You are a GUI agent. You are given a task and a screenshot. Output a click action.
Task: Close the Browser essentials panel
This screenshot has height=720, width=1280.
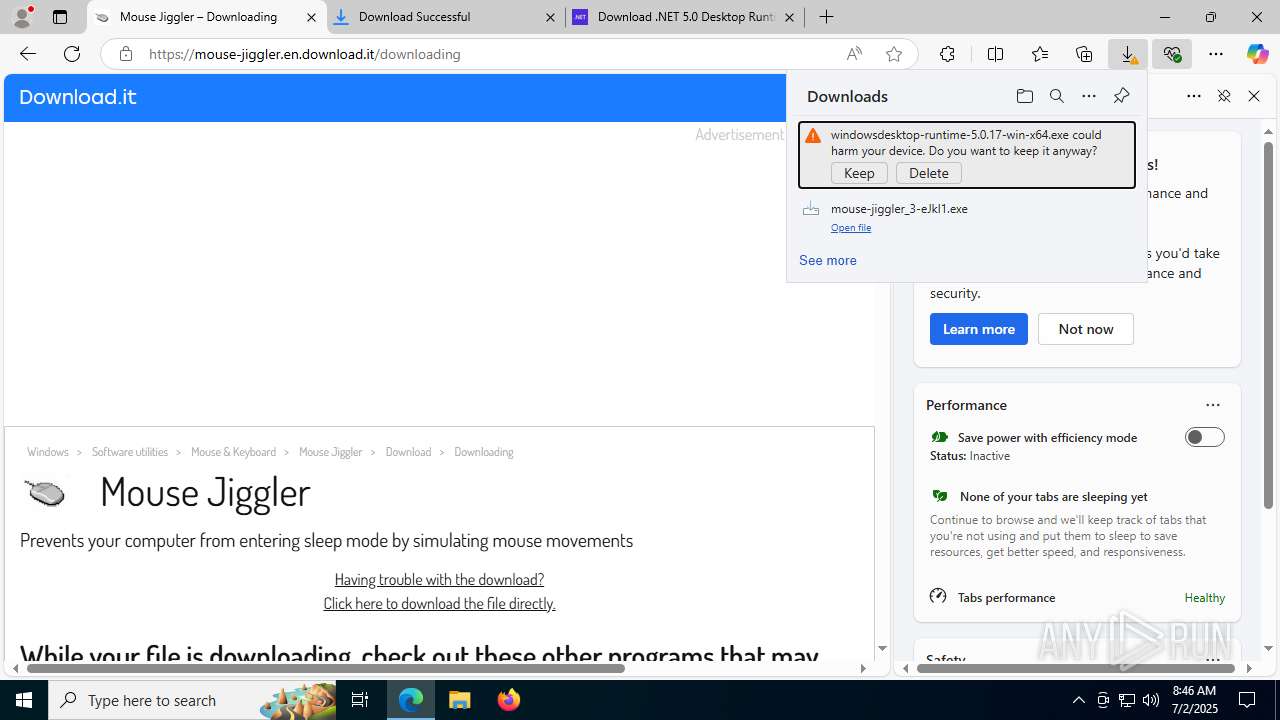[1254, 96]
